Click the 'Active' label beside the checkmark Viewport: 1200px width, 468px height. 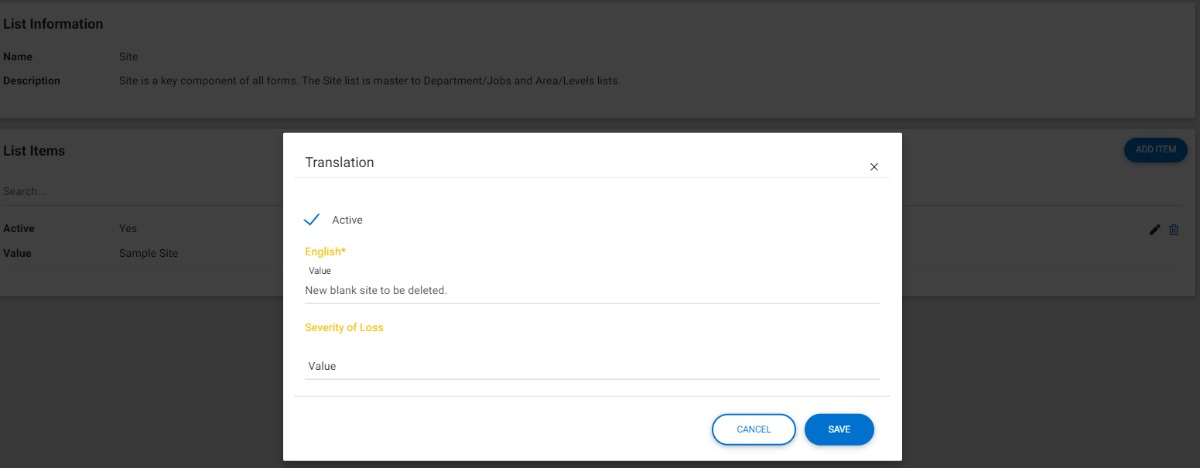(x=347, y=220)
